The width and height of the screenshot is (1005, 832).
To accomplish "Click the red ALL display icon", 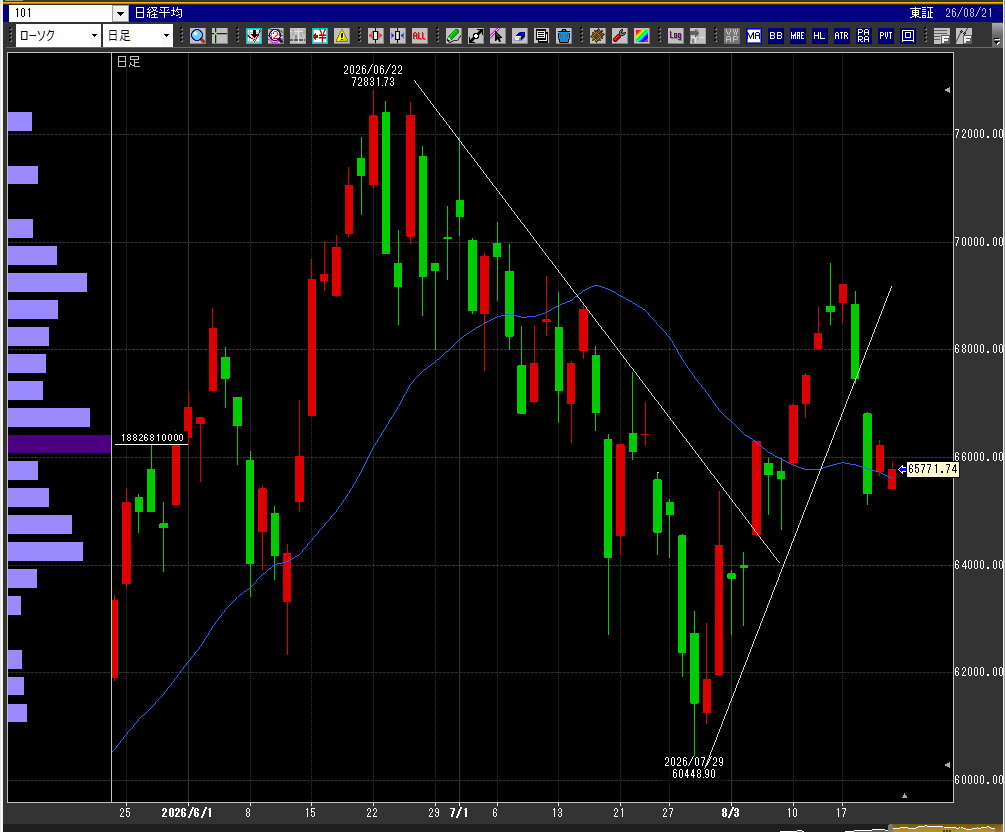I will pos(419,36).
